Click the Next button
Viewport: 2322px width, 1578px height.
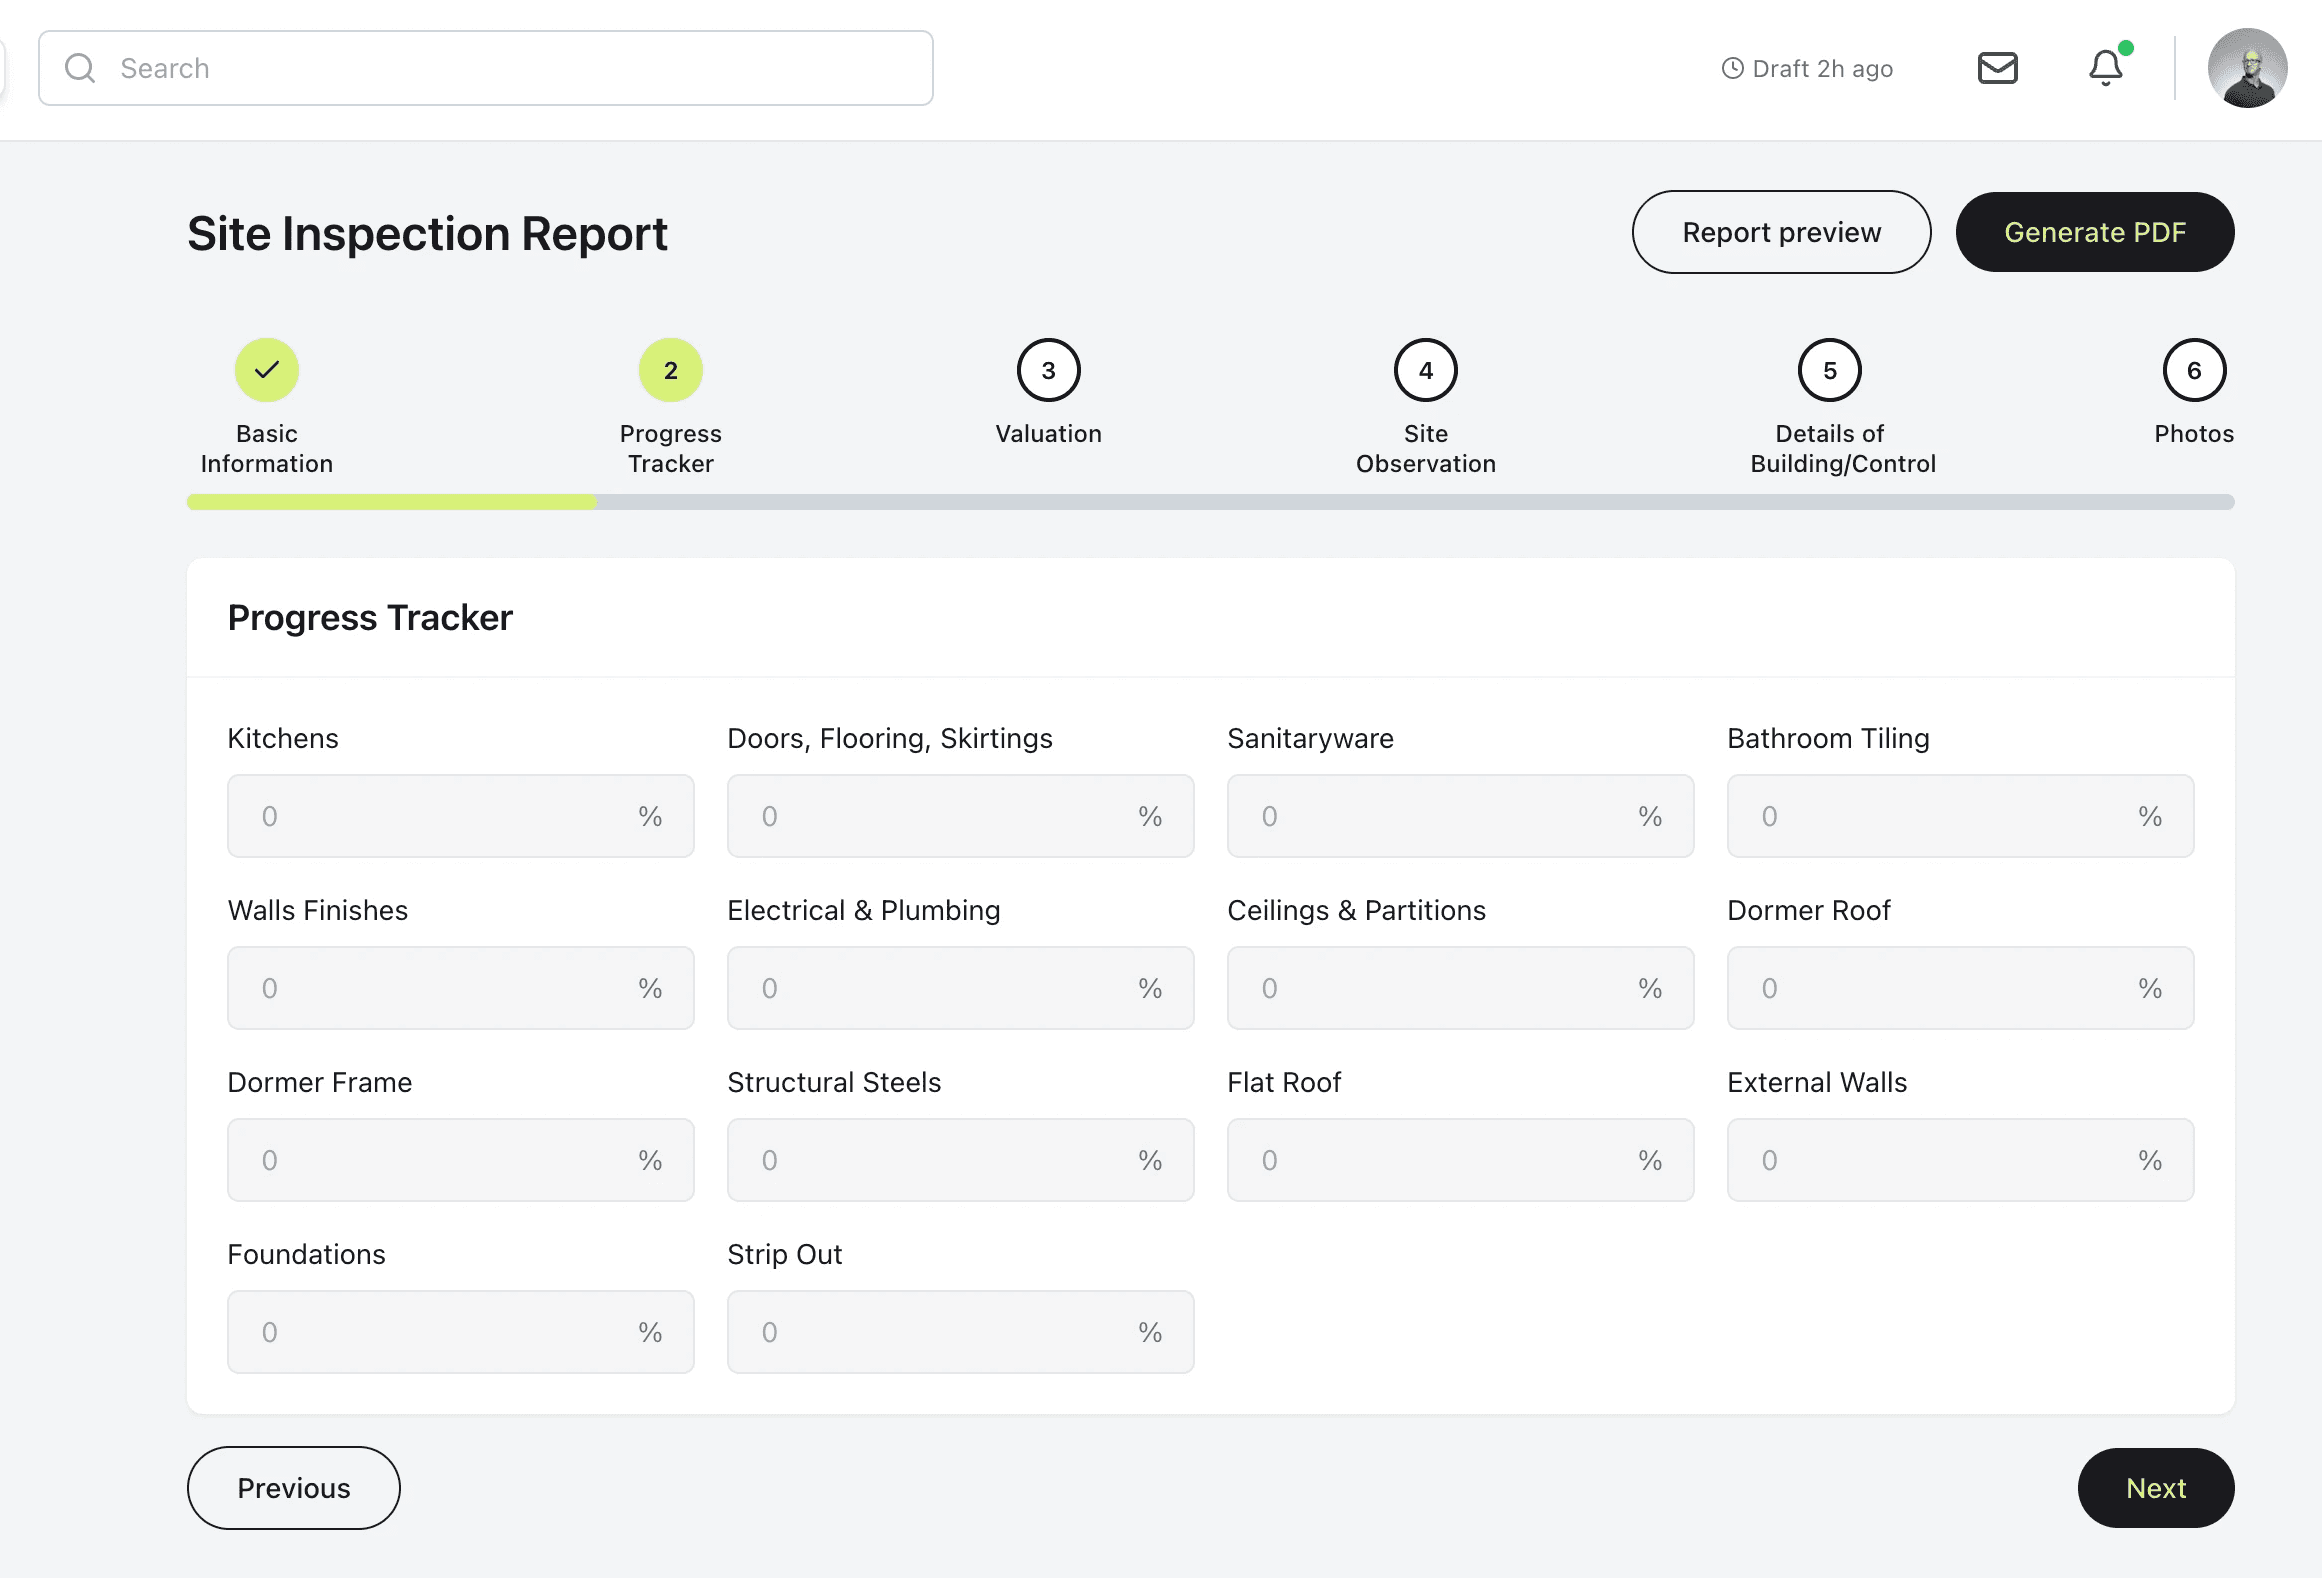coord(2155,1488)
